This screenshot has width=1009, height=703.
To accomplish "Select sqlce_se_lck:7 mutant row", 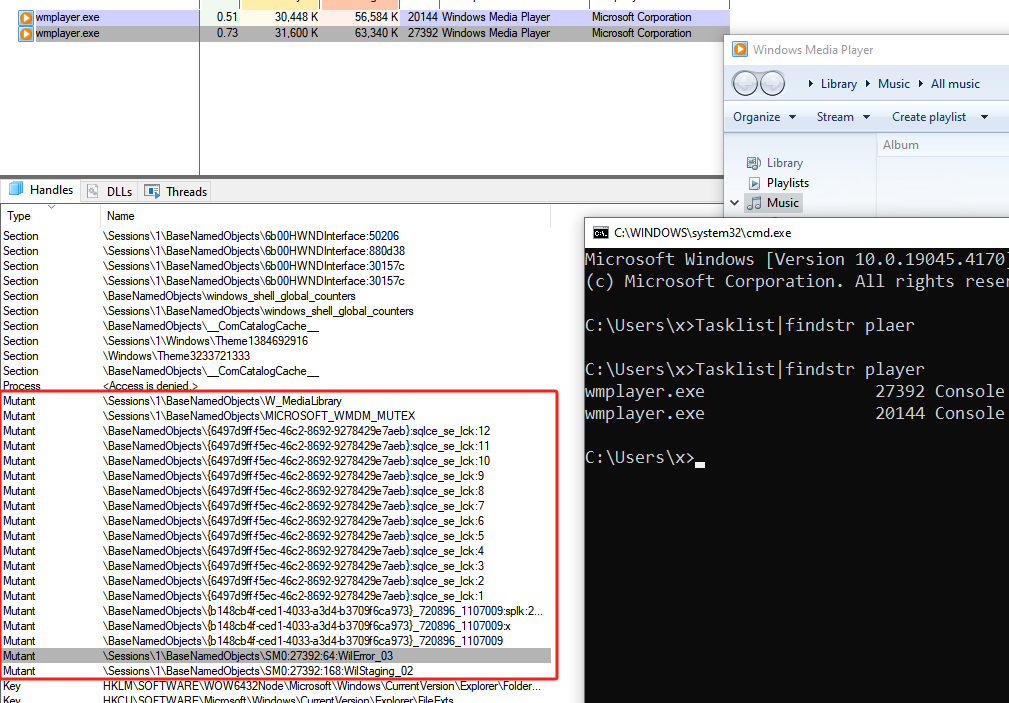I will click(277, 506).
